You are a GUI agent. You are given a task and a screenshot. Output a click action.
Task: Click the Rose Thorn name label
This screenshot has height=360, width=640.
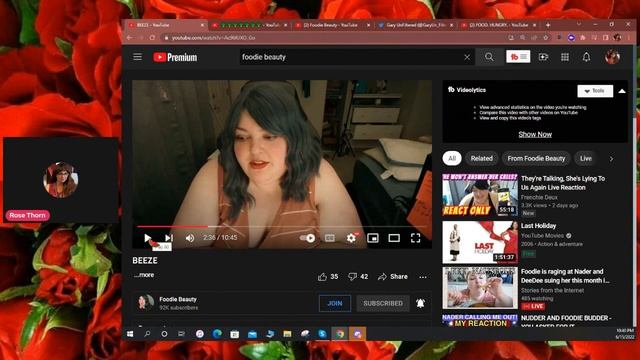(x=27, y=215)
